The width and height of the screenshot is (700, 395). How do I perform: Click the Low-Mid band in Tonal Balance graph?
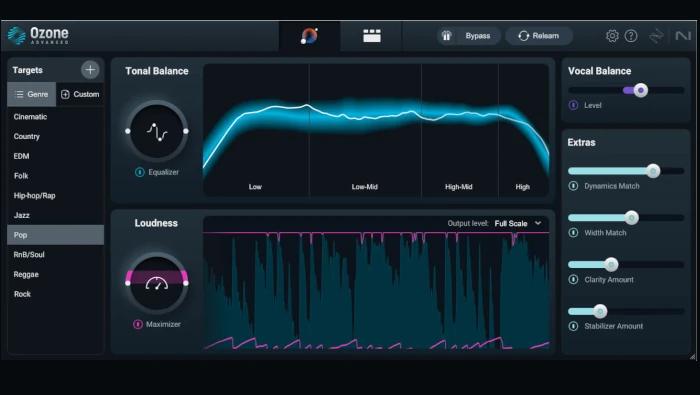tap(365, 129)
